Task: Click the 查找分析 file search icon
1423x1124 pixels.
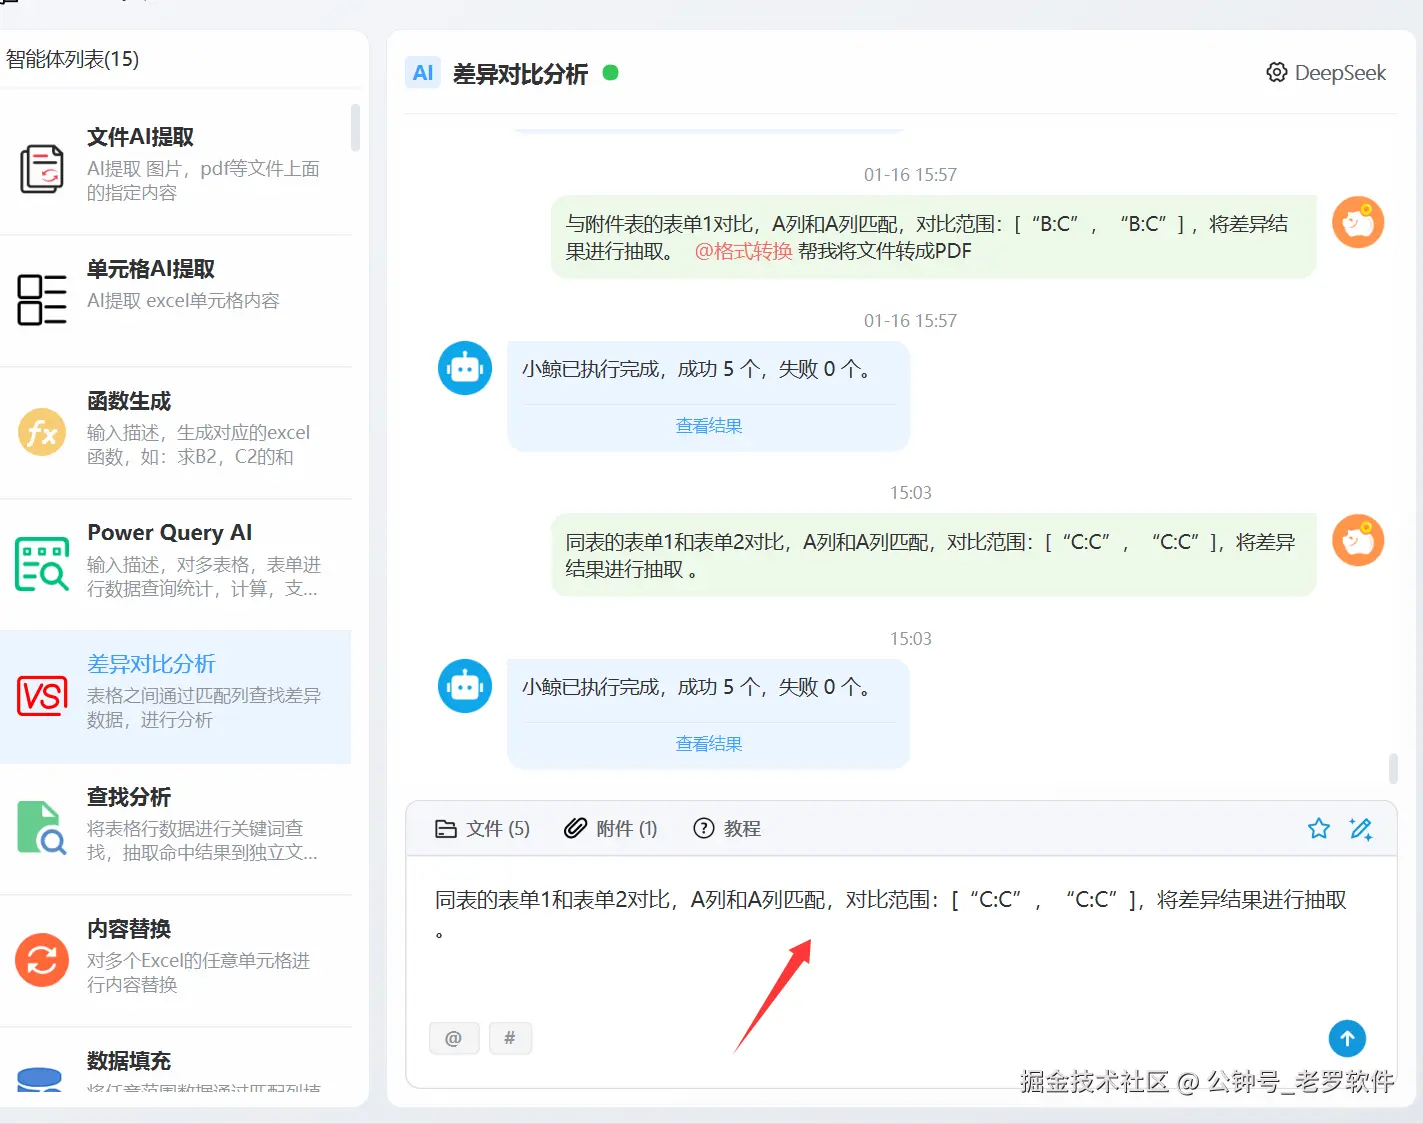Action: pyautogui.click(x=41, y=828)
